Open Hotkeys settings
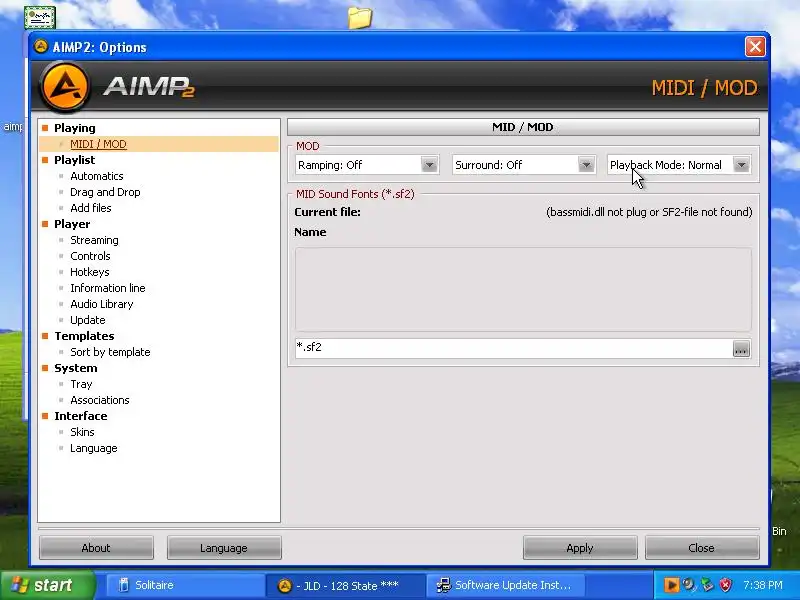 [x=89, y=272]
